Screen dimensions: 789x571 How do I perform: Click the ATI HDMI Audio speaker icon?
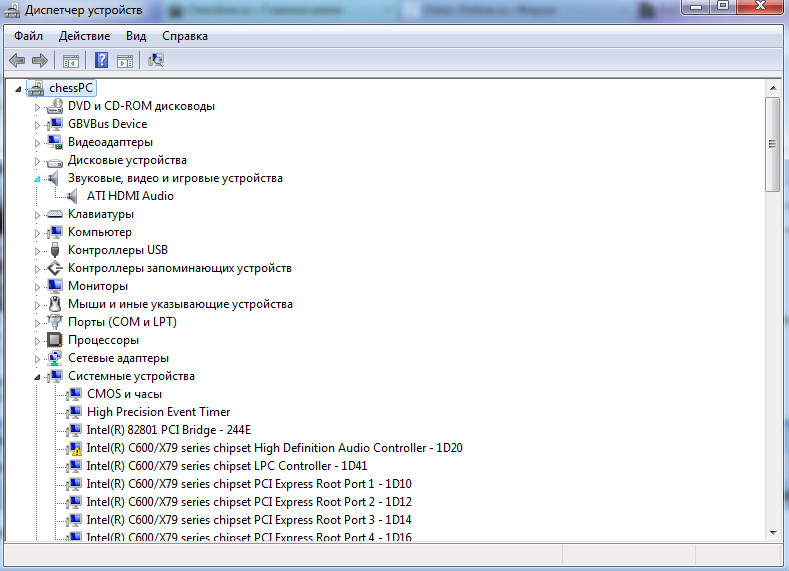(x=72, y=196)
